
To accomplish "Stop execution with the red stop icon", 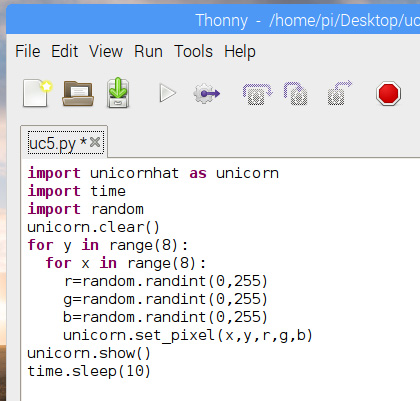I will coord(388,94).
